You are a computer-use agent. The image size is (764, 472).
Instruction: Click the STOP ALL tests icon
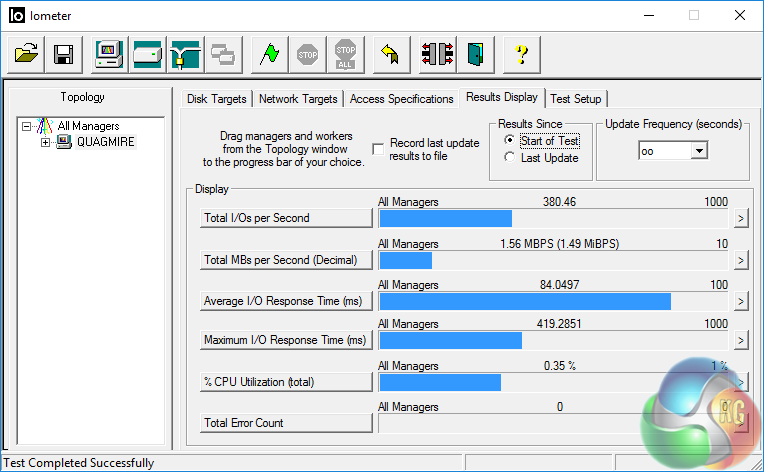(x=345, y=54)
